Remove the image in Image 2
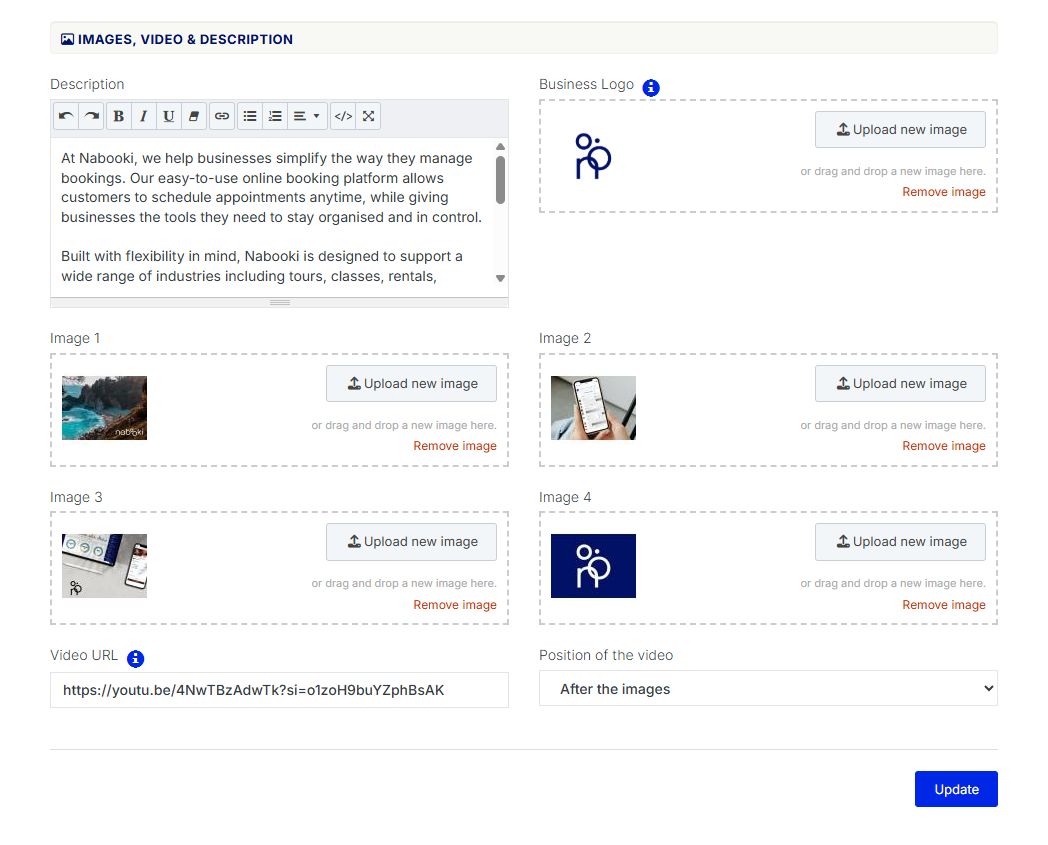This screenshot has height=845, width=1048. [943, 446]
